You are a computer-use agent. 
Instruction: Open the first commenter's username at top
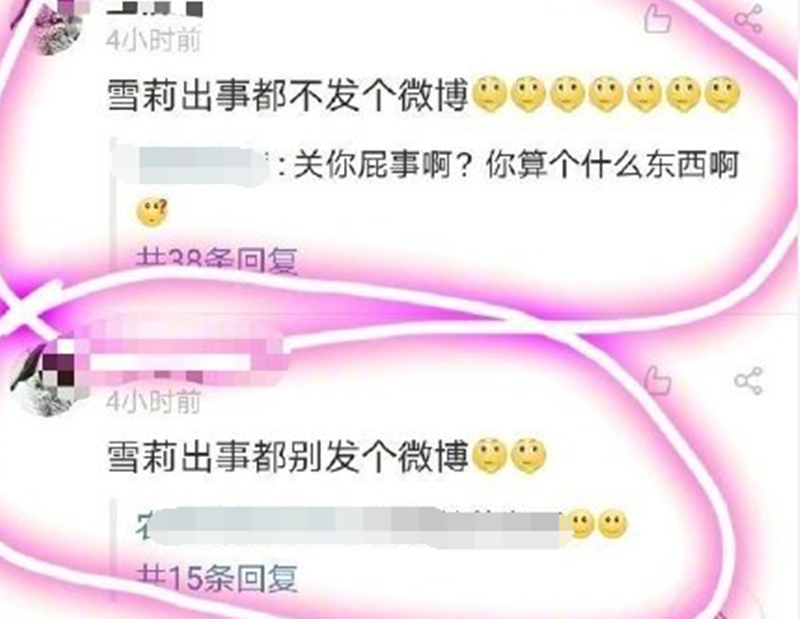point(155,8)
